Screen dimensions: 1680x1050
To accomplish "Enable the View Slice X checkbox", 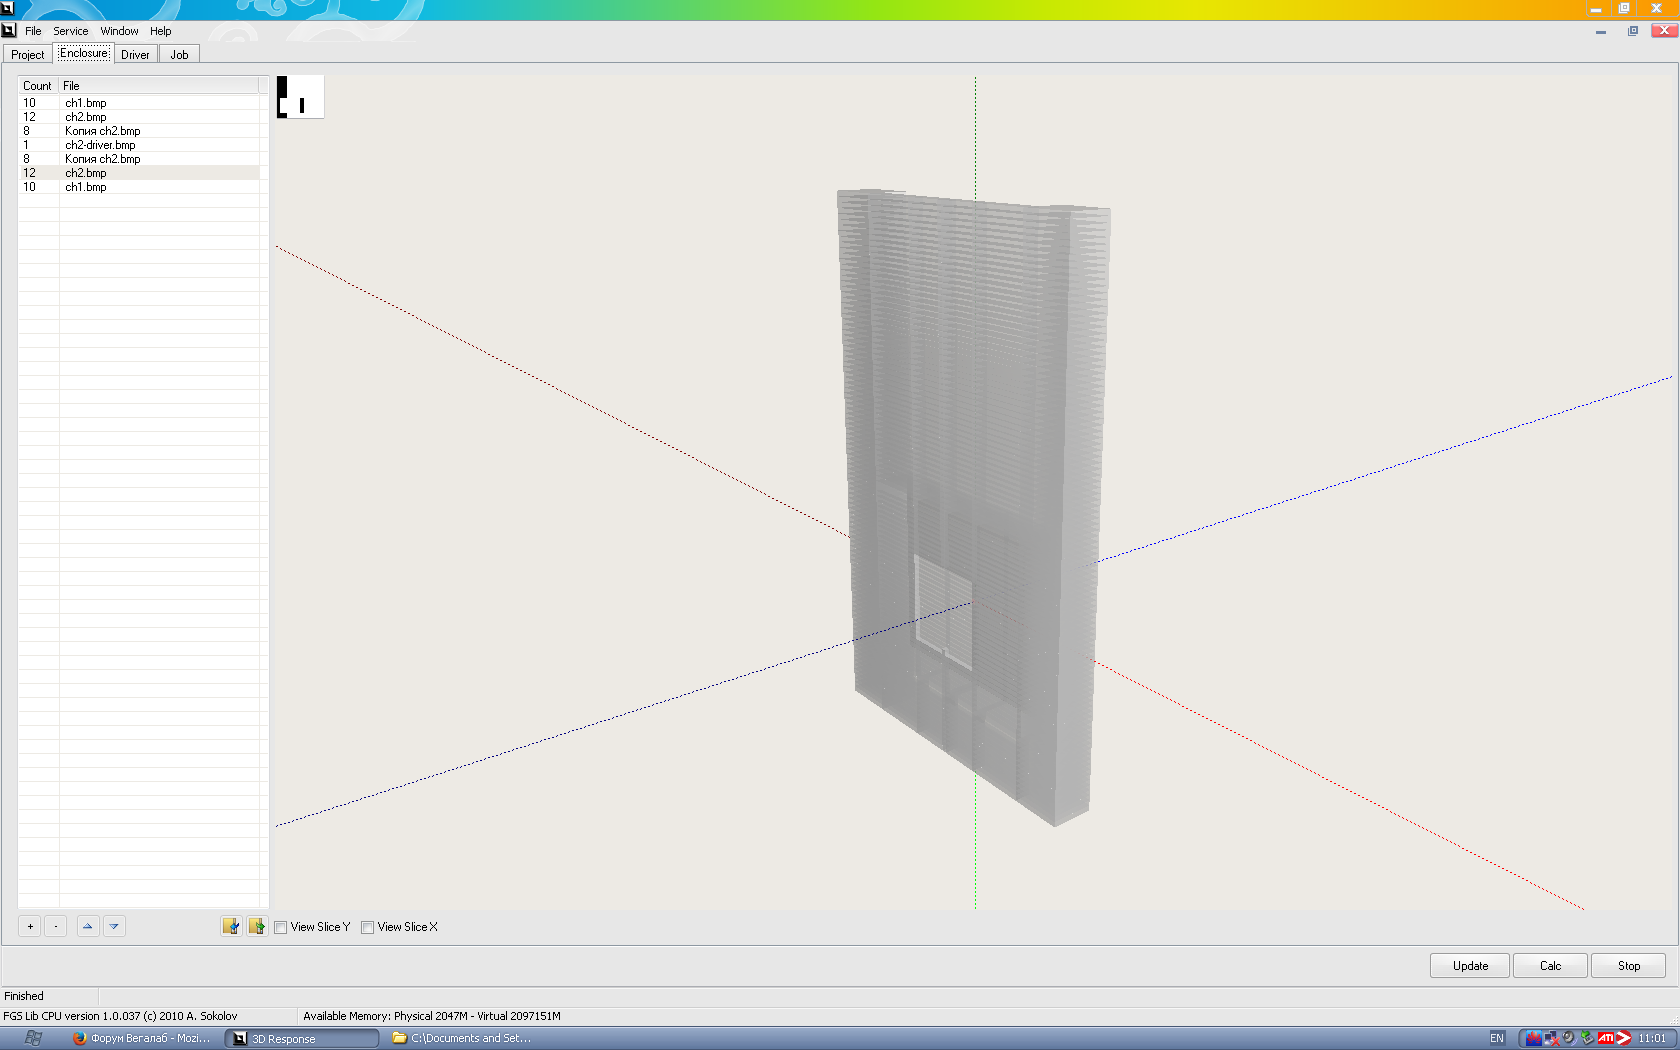I will click(x=368, y=927).
